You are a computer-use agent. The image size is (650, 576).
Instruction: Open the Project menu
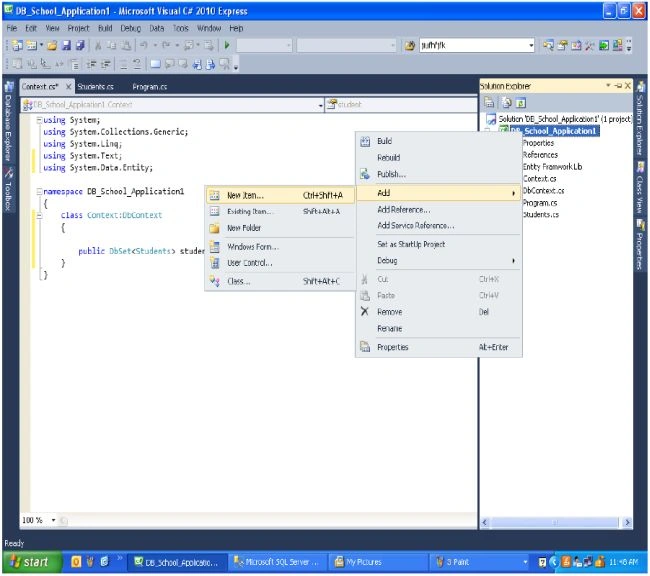pos(78,28)
